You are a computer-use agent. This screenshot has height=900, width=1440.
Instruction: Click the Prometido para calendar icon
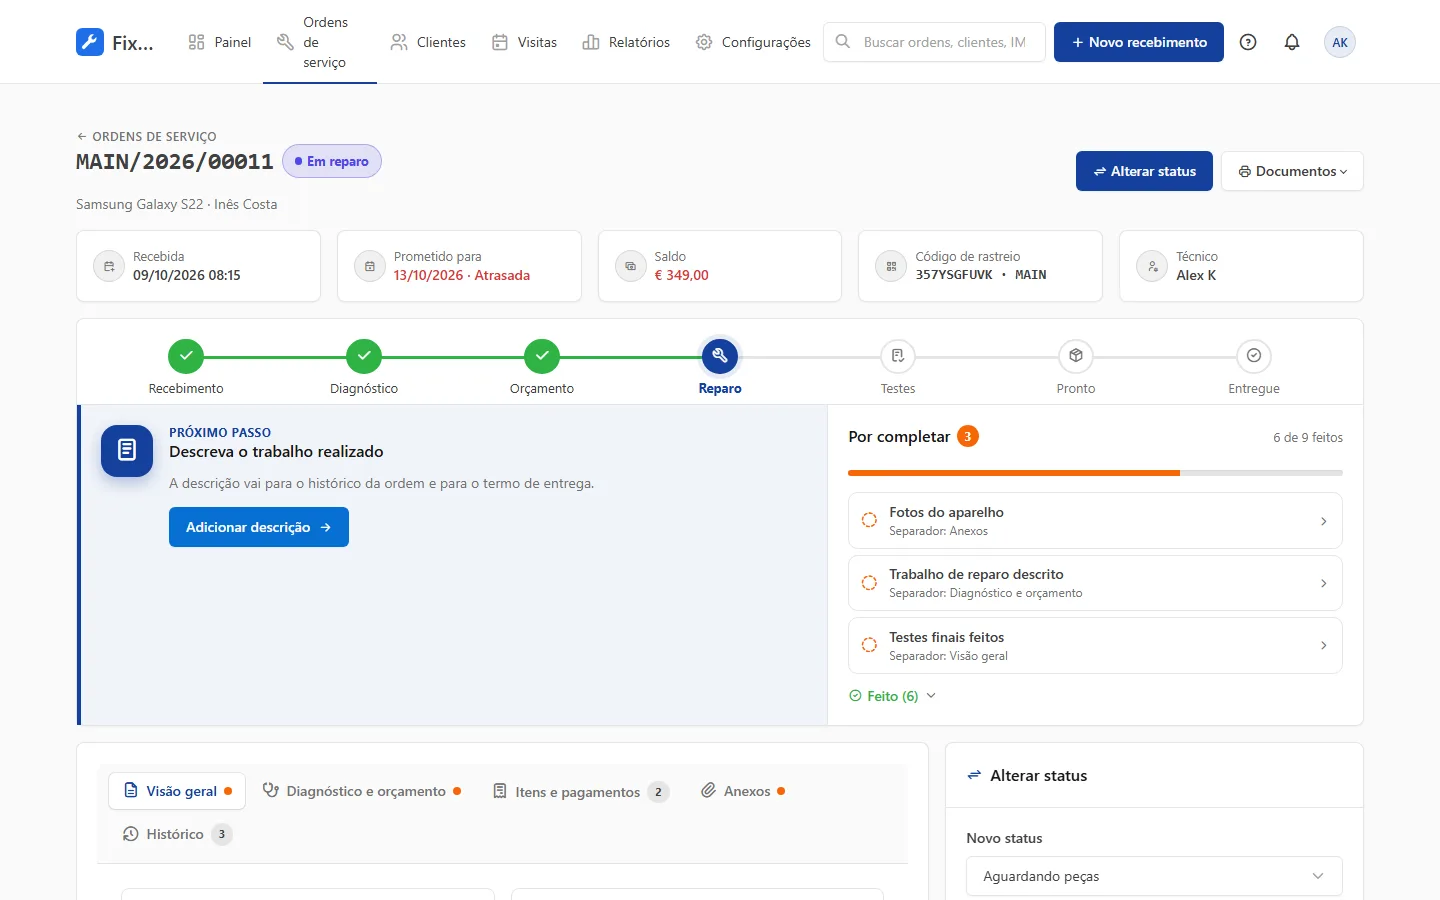click(370, 266)
